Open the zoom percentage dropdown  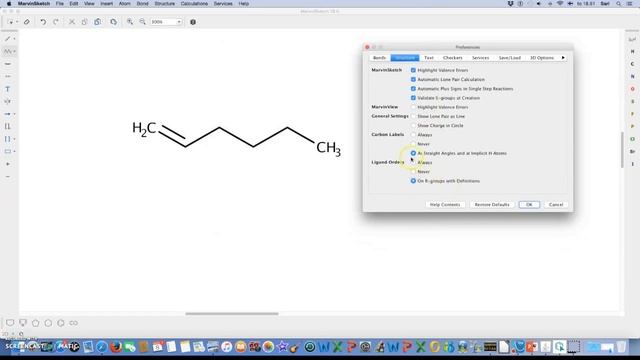click(179, 22)
